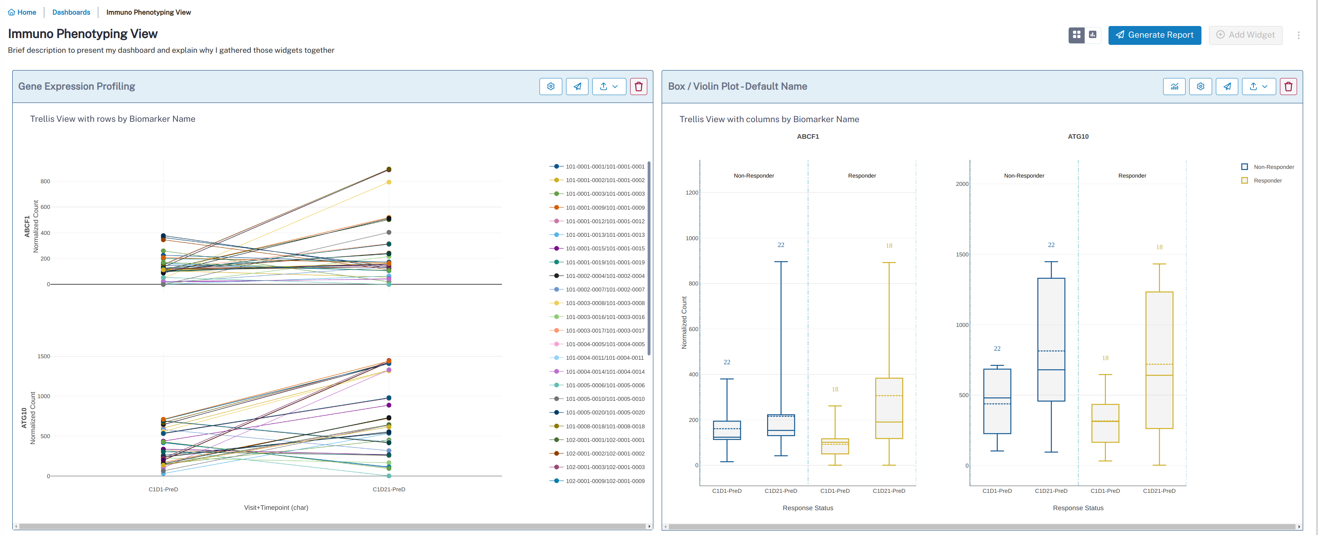Click the Gene Expression legend vertical scrollbar
Screen dimensions: 1318x535
pyautogui.click(x=649, y=258)
